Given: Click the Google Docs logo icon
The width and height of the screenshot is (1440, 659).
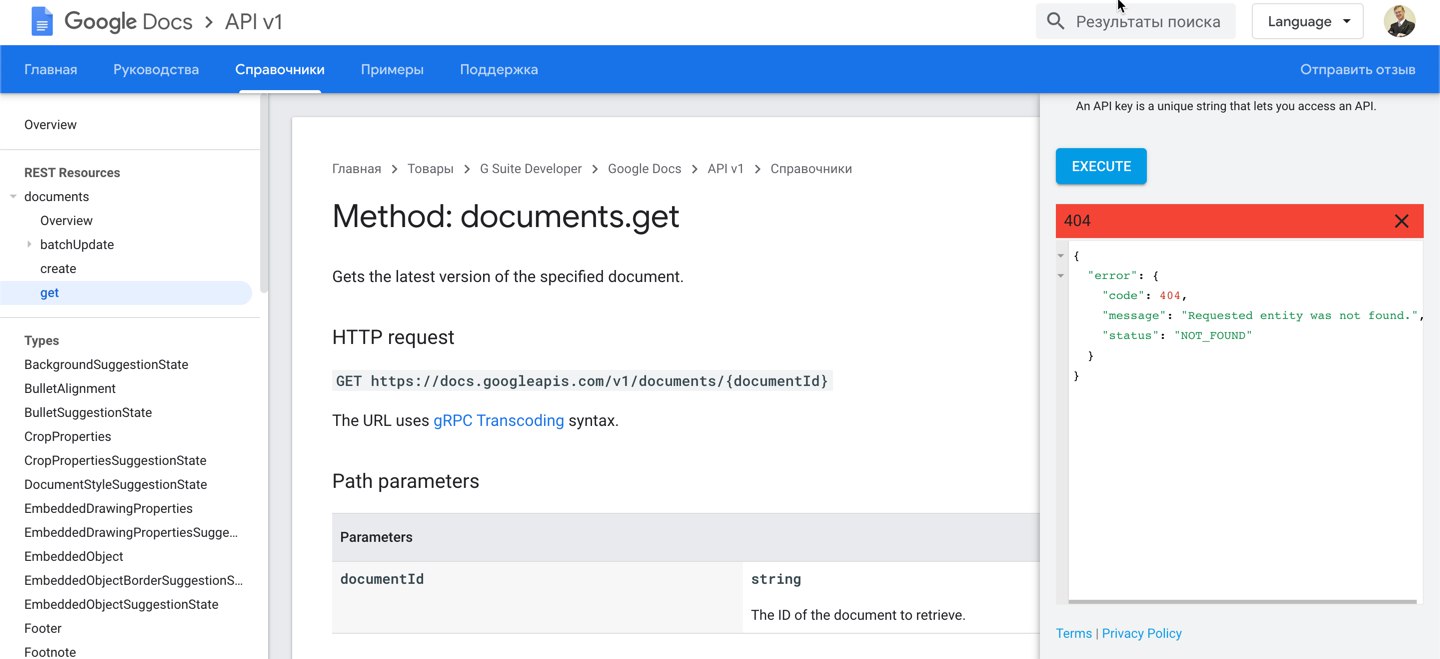Looking at the screenshot, I should [x=42, y=21].
